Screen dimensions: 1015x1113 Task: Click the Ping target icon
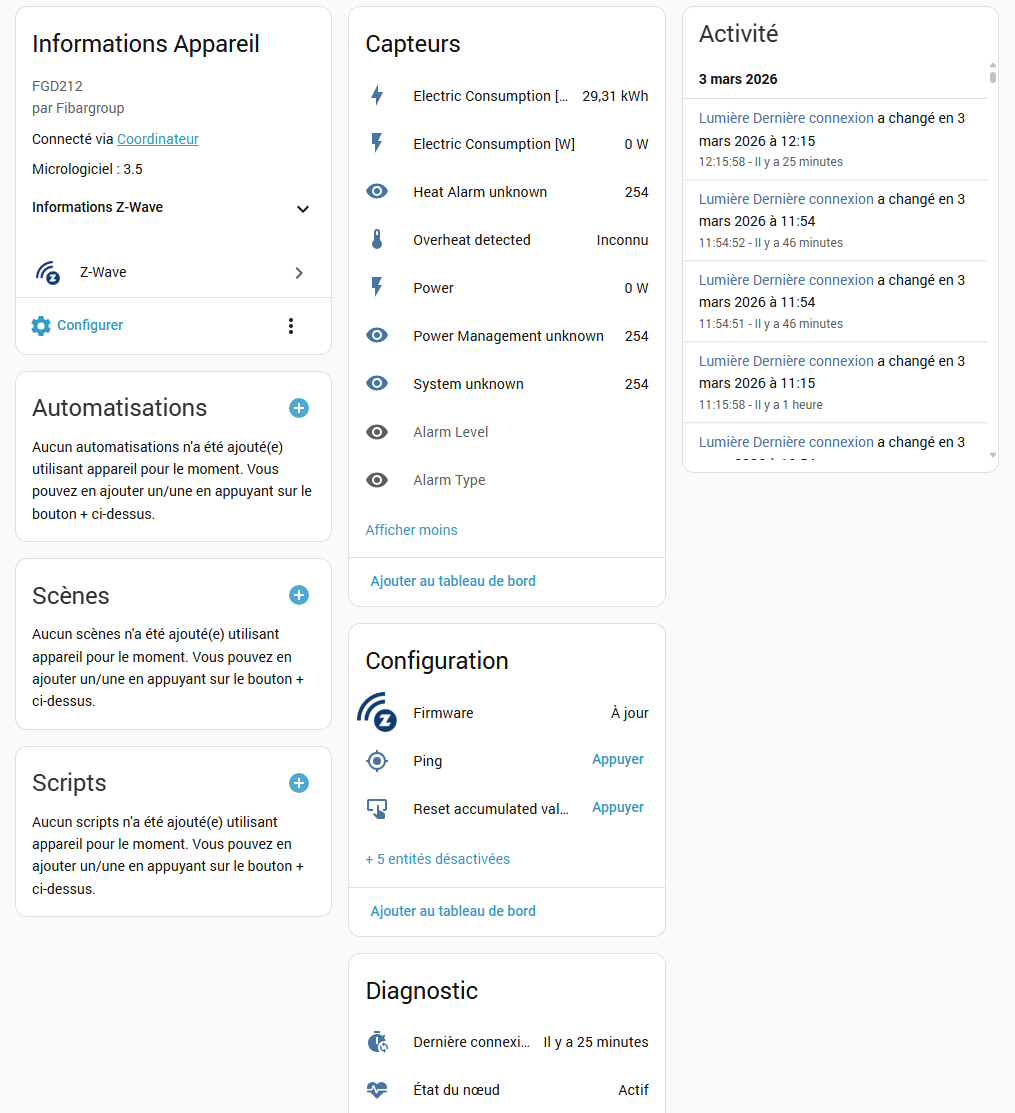(x=377, y=761)
